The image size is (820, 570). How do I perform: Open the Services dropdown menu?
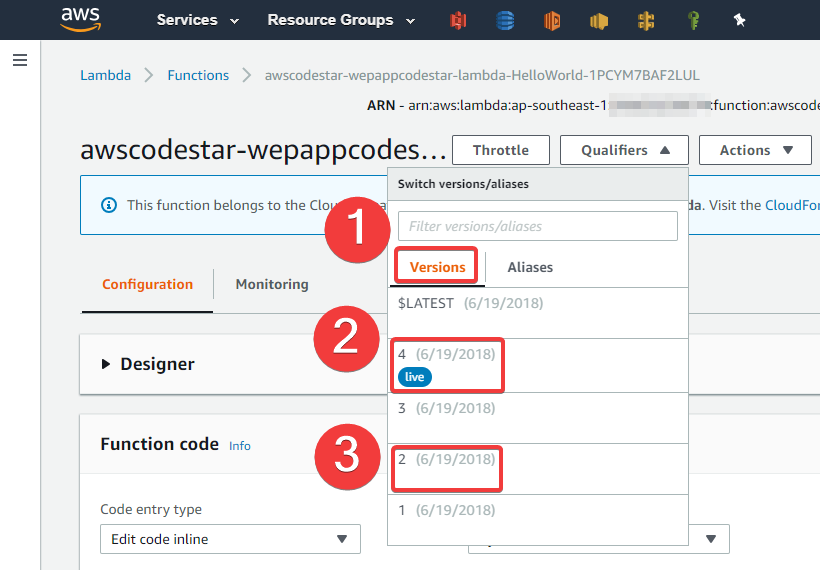198,20
